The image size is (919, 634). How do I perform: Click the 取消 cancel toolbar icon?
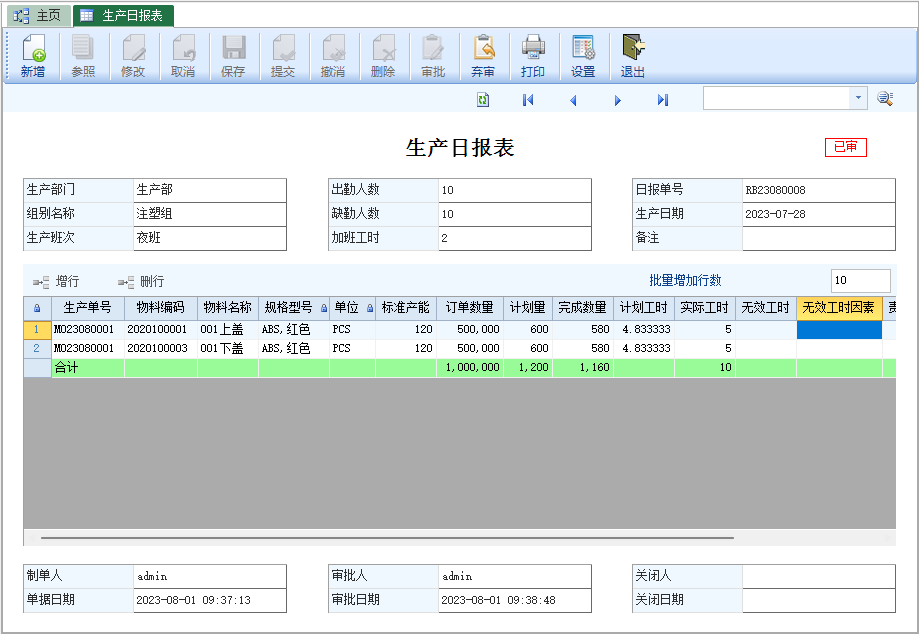183,56
